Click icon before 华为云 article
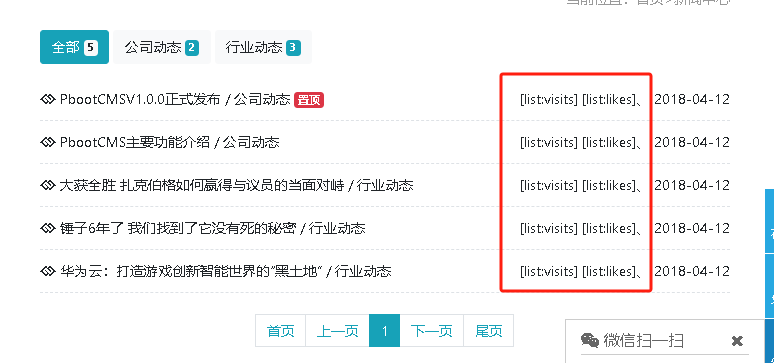The height and width of the screenshot is (363, 774). [x=47, y=272]
